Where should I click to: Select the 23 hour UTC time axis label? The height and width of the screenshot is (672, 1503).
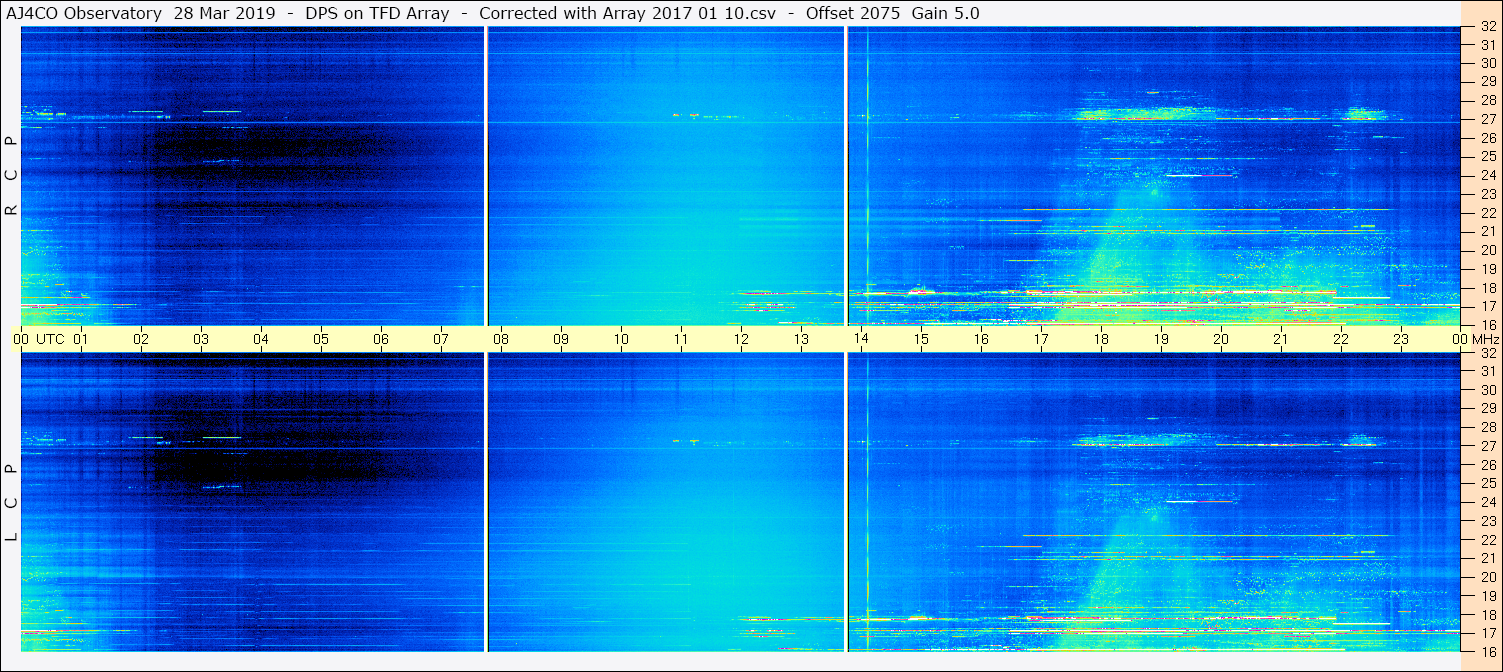[1401, 339]
